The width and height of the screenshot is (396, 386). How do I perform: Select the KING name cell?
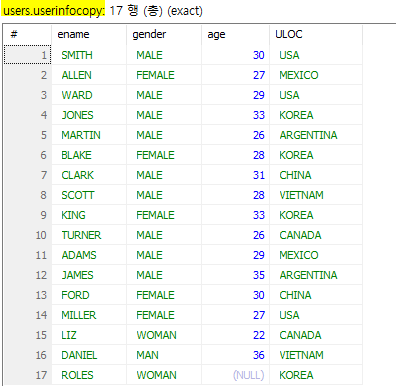[89, 215]
